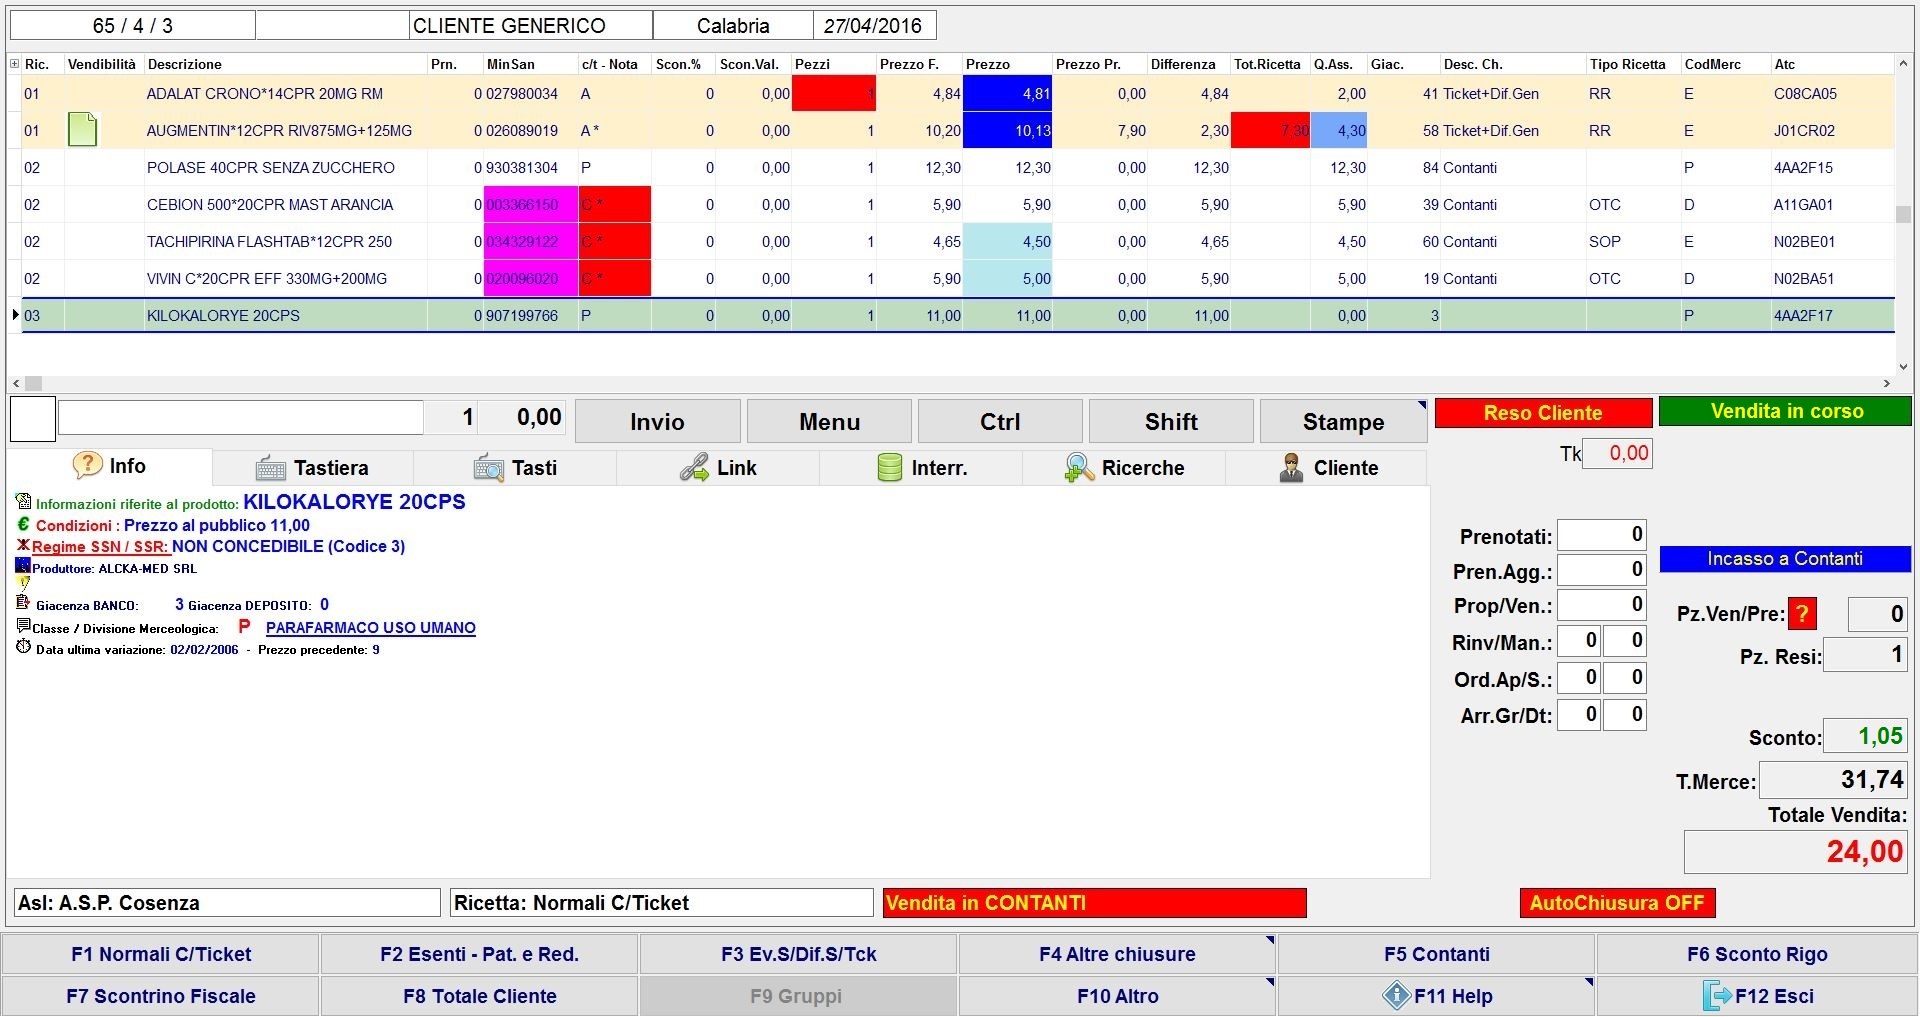Open PARAFARMACO USO UMANO link
The width and height of the screenshot is (1920, 1017).
click(370, 628)
